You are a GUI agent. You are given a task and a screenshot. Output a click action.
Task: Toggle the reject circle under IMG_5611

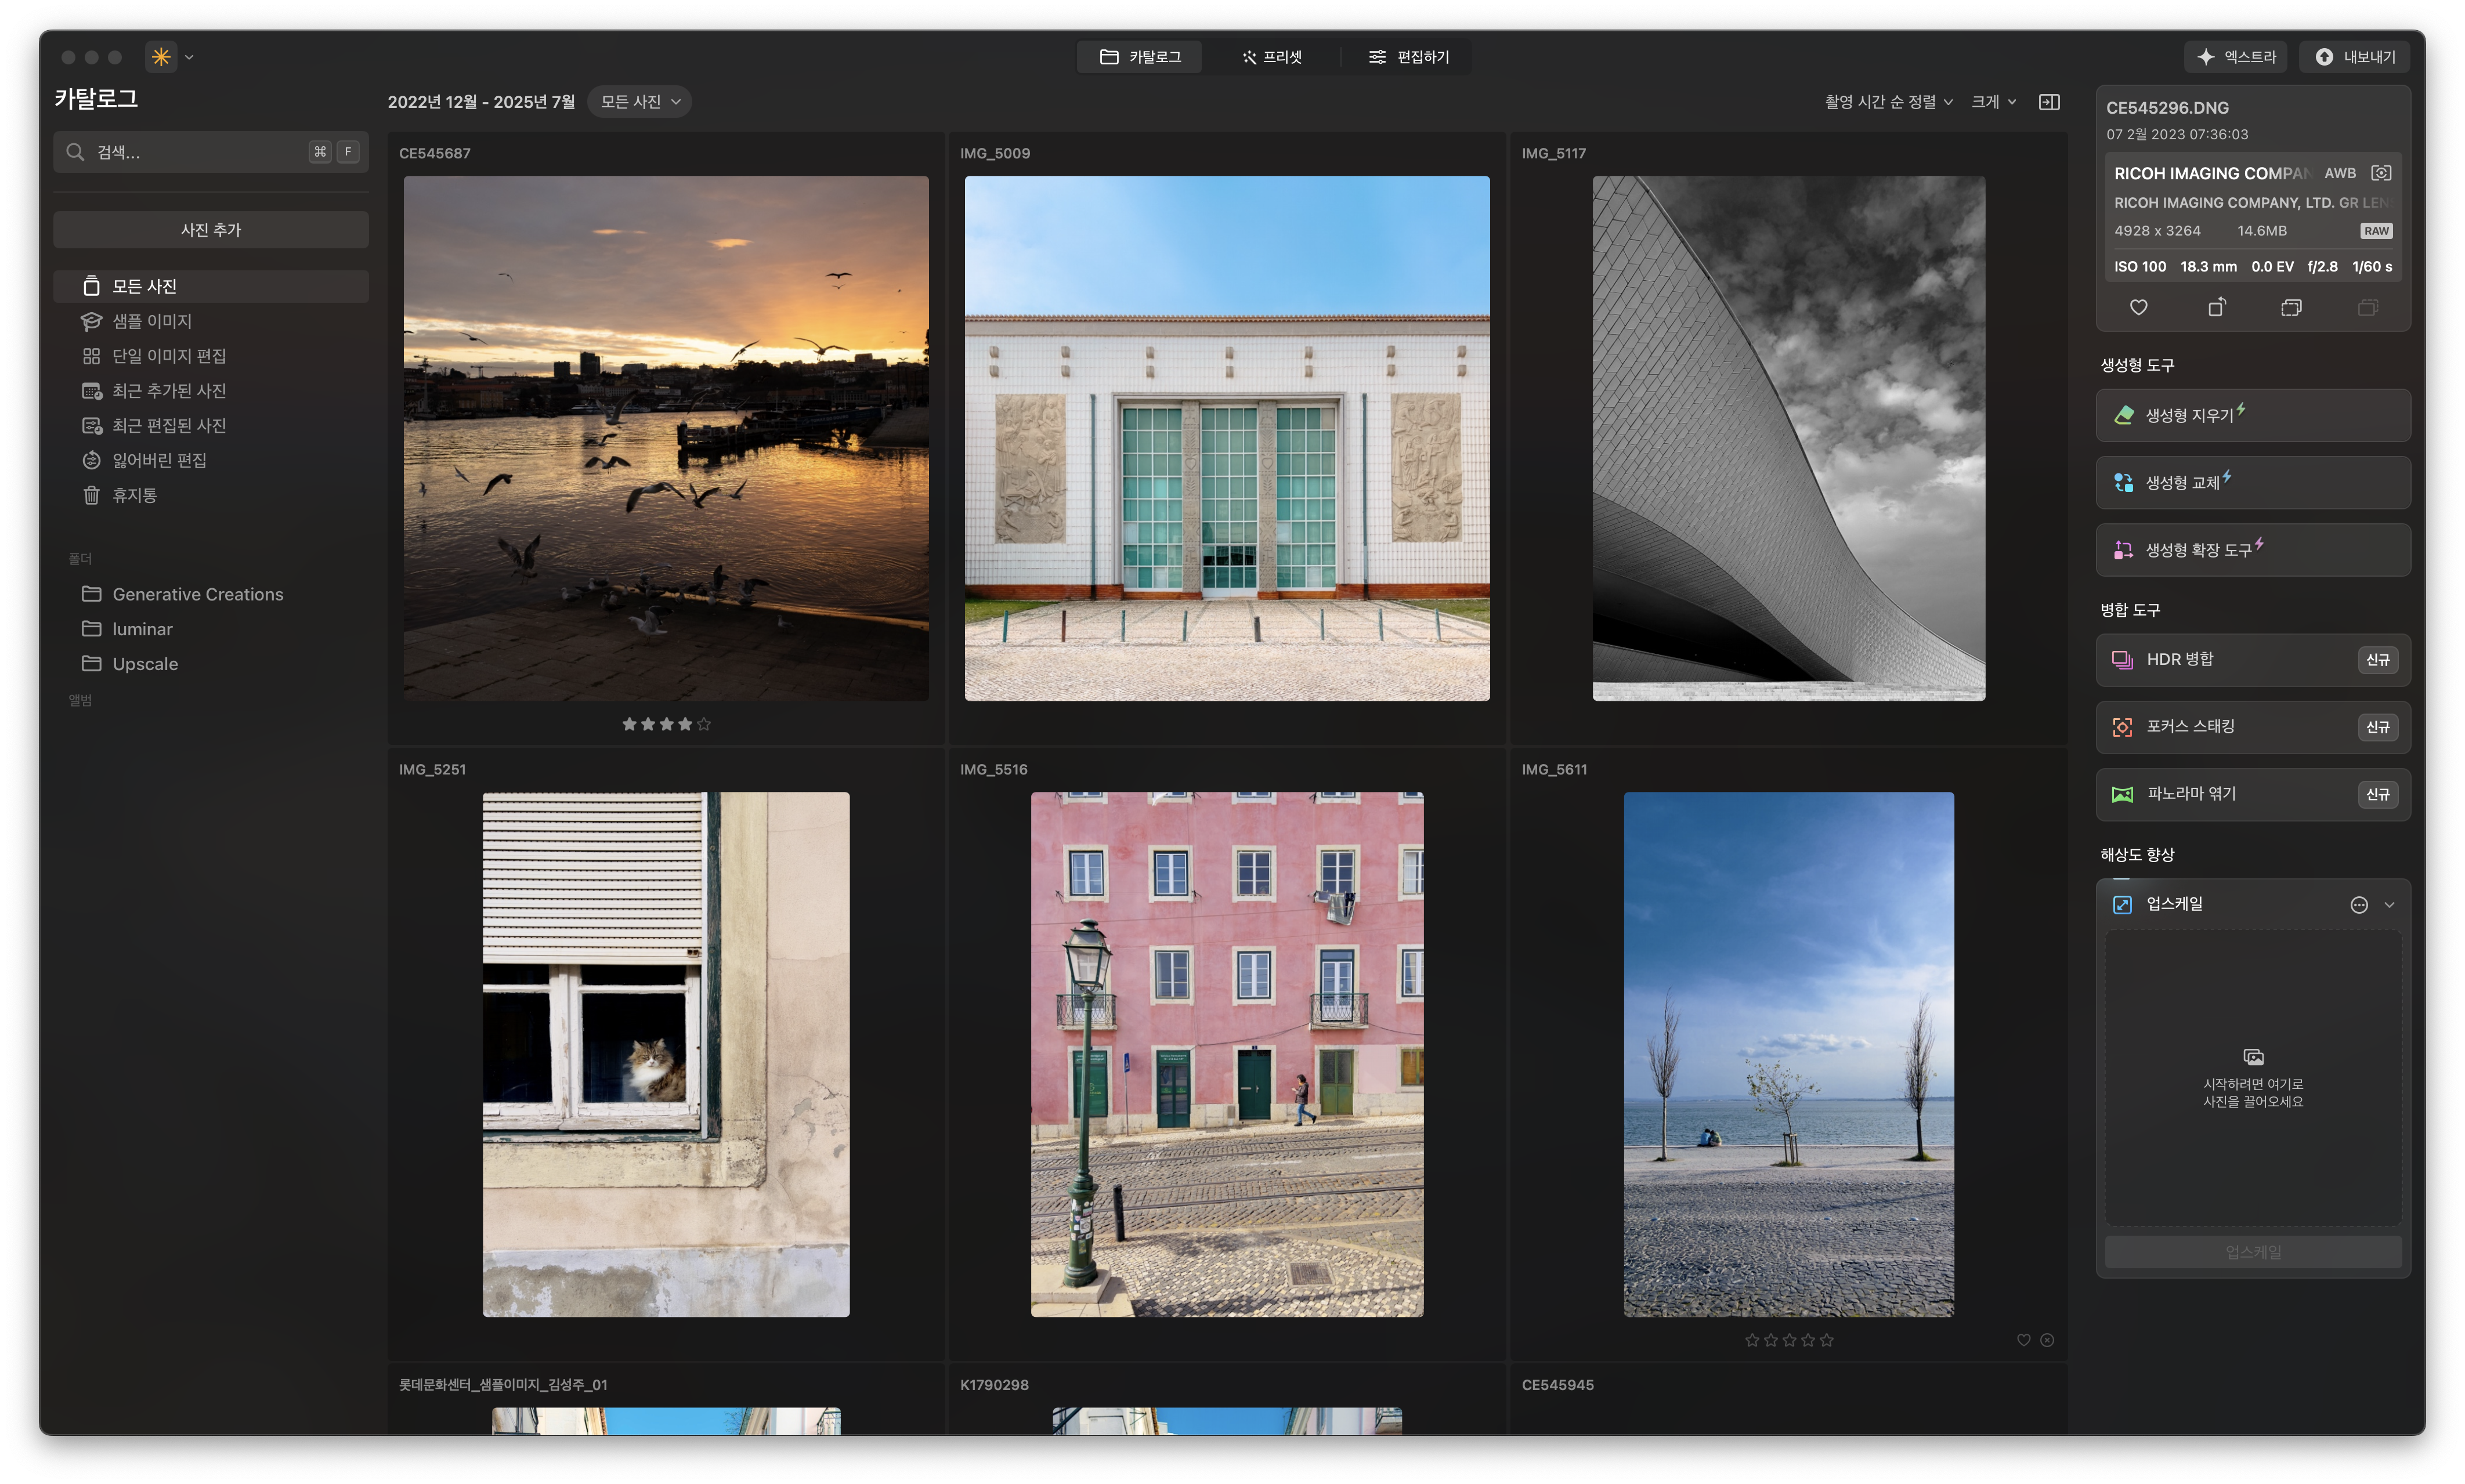pos(2047,1340)
